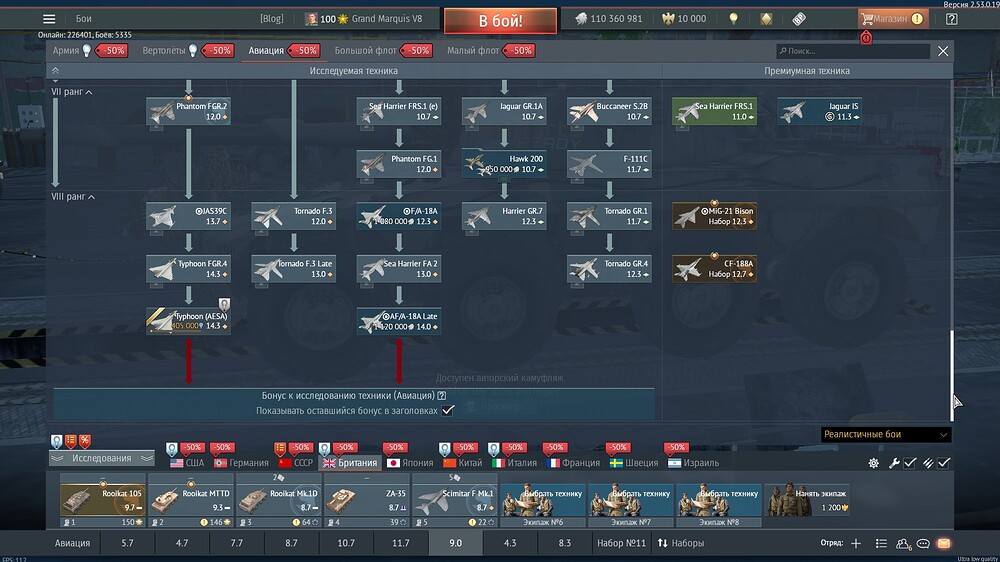Open the Реалистичные бои mode dropdown
1000x562 pixels.
click(885, 435)
